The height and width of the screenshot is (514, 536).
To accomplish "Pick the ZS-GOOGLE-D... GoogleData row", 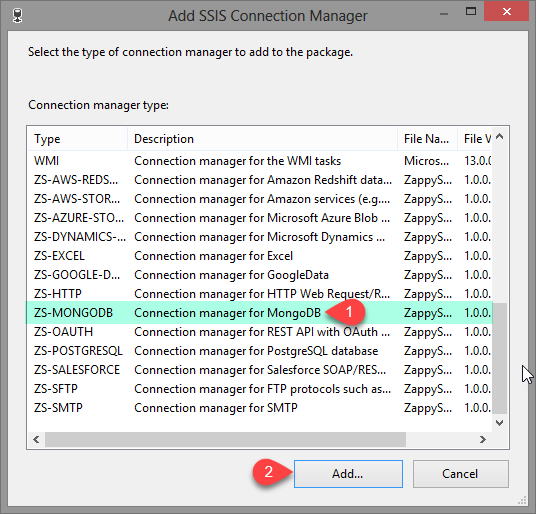I will pyautogui.click(x=259, y=275).
